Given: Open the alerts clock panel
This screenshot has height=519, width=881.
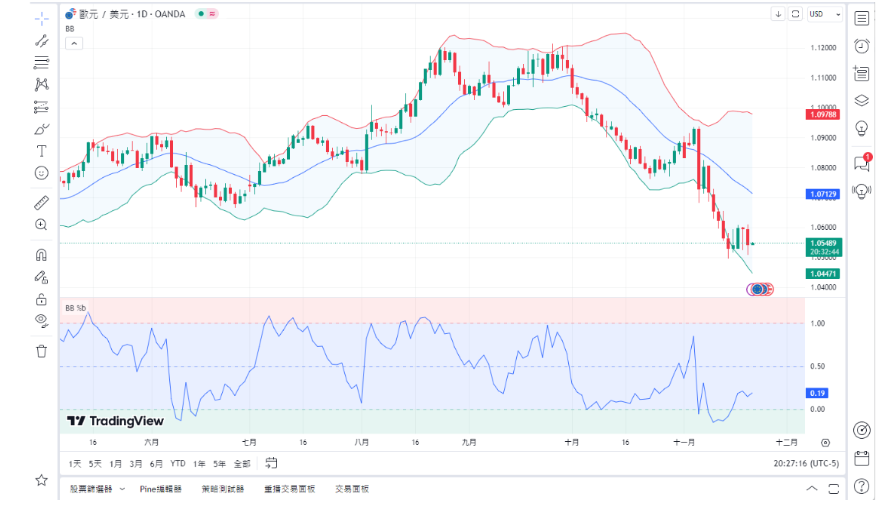Looking at the screenshot, I should [861, 46].
